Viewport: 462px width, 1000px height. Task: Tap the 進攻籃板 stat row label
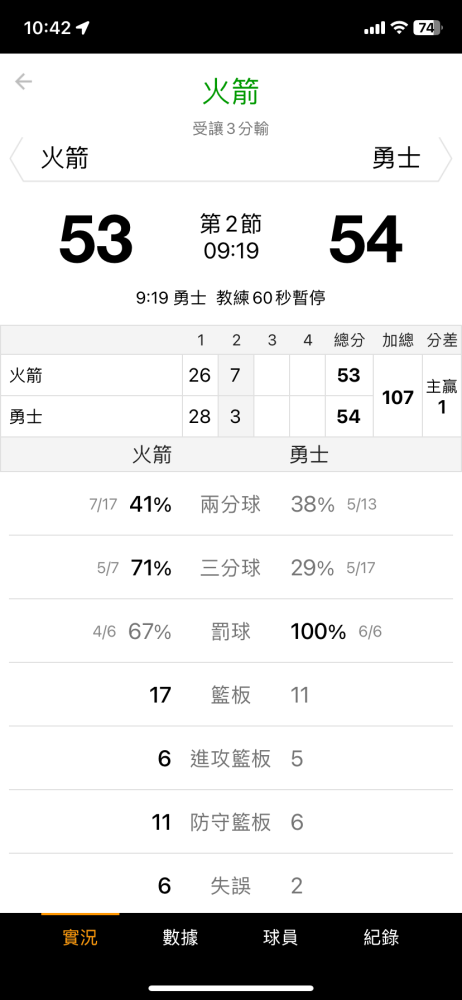click(x=230, y=758)
